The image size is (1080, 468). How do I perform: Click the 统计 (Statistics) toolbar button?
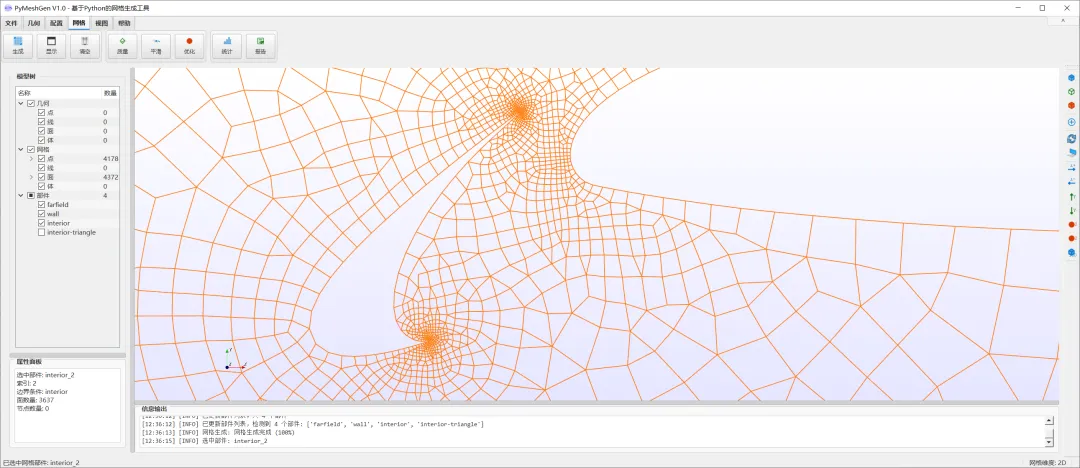[x=227, y=45]
